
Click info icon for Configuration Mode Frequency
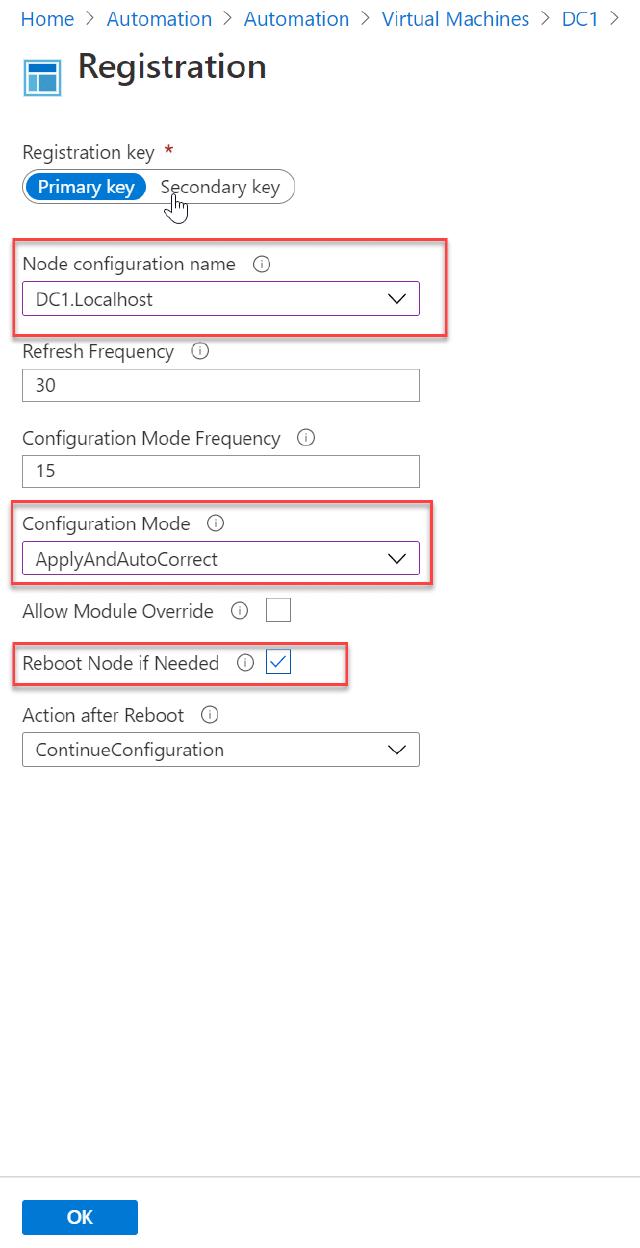click(307, 438)
